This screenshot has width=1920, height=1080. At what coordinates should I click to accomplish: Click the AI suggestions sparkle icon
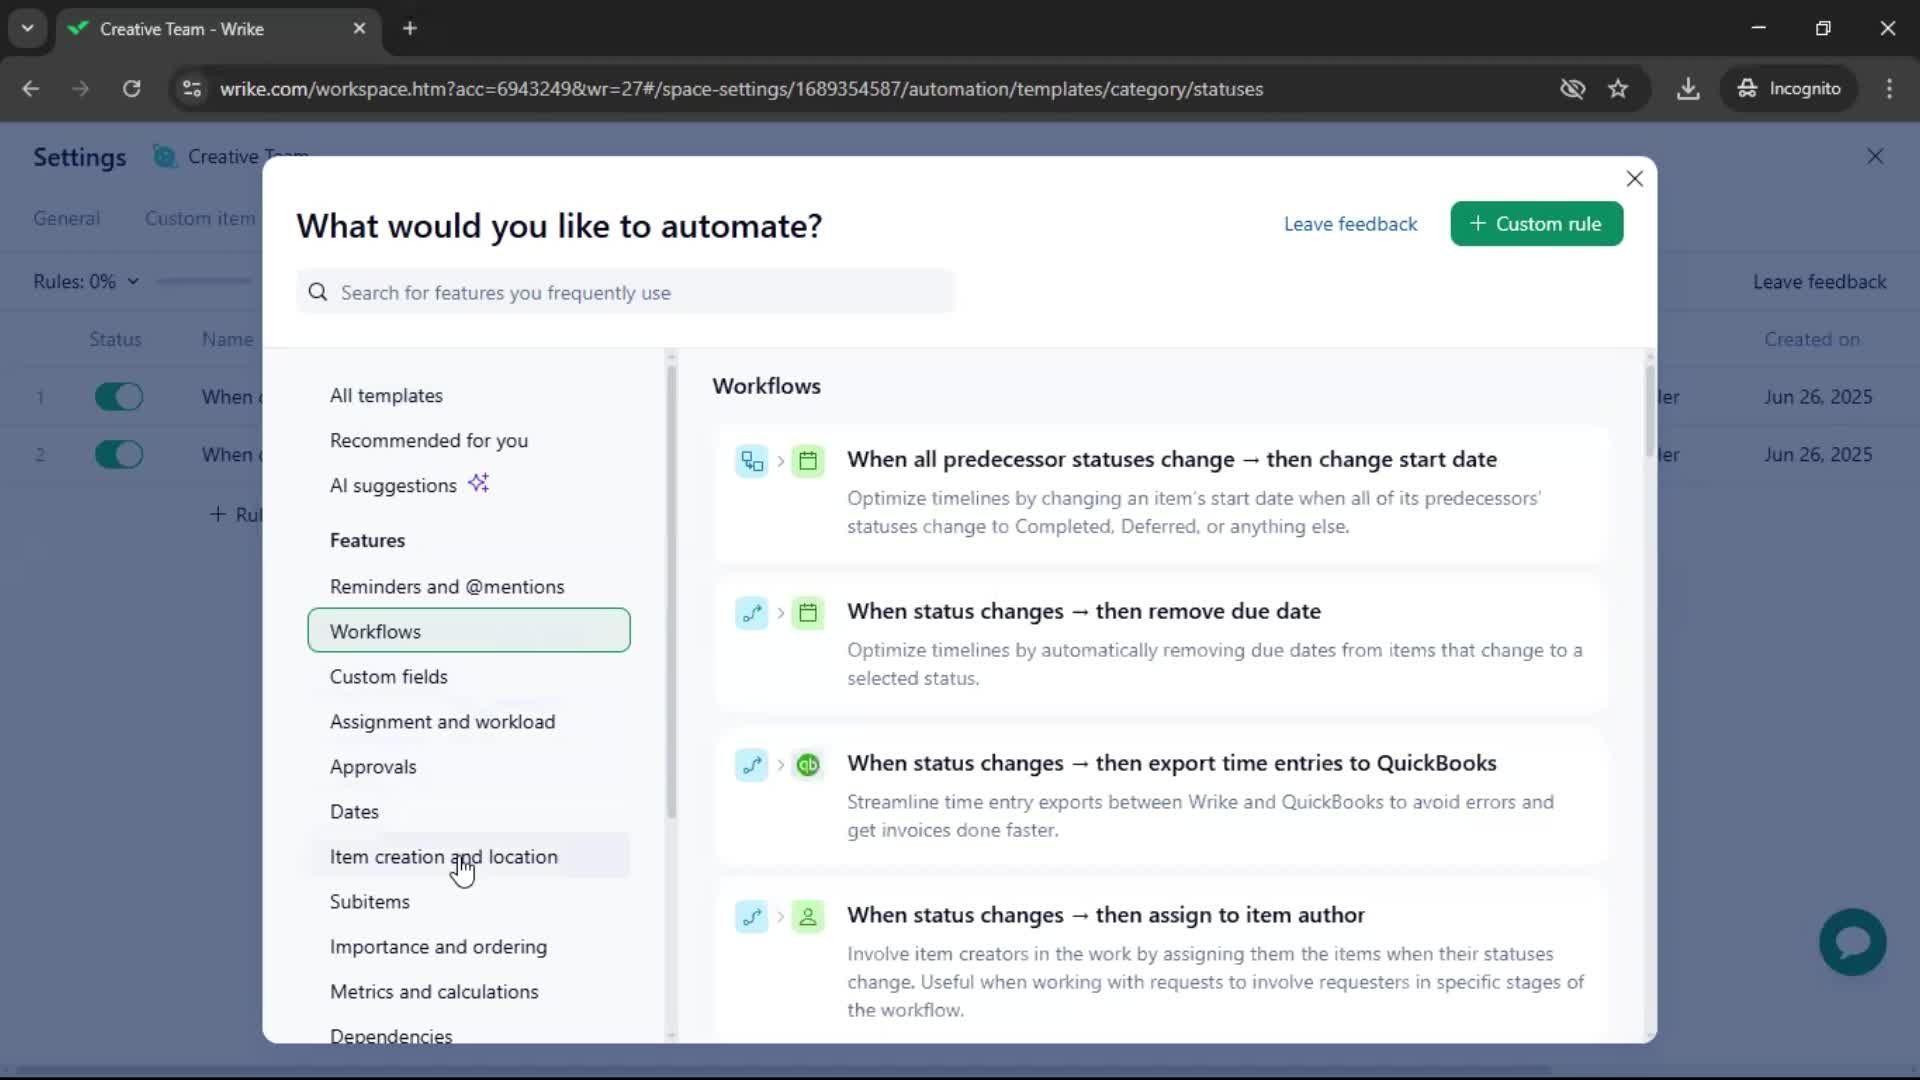click(x=479, y=483)
